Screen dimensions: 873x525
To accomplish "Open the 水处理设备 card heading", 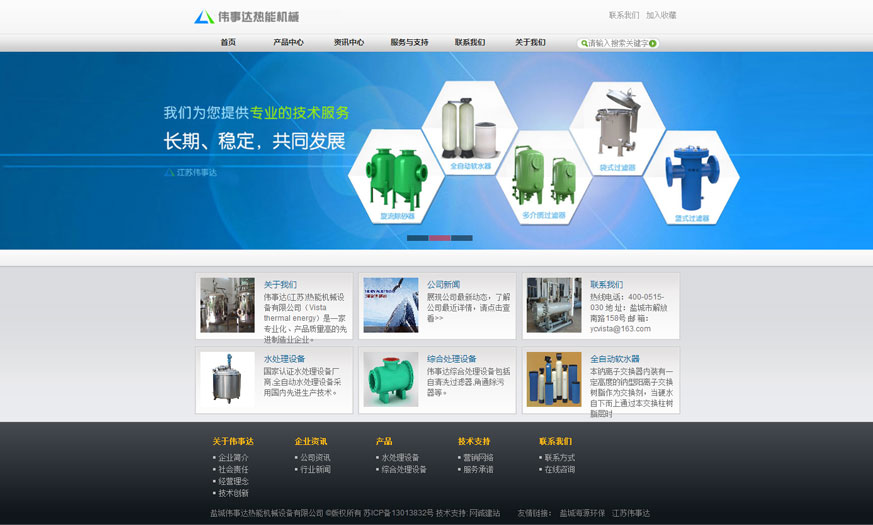I will pyautogui.click(x=284, y=359).
